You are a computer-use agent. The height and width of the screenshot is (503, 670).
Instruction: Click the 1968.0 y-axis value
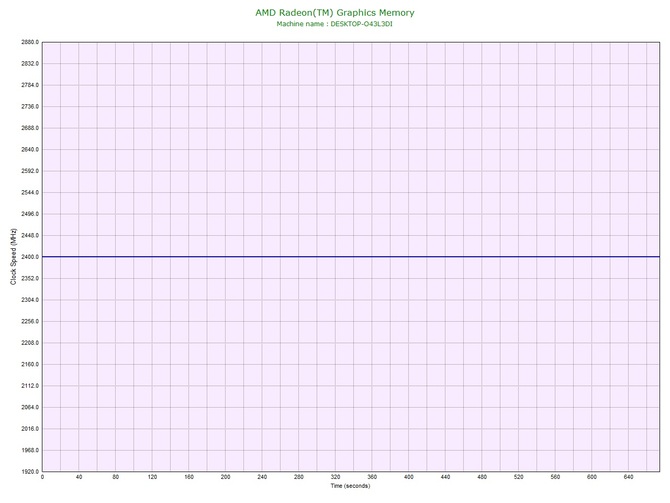(x=30, y=450)
